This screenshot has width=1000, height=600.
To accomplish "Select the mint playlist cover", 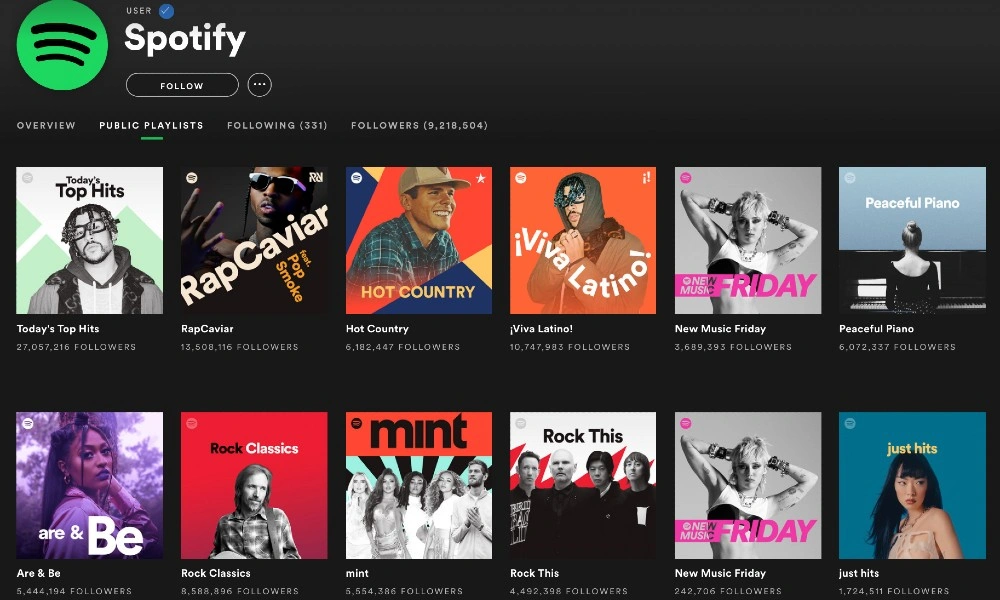I will [419, 485].
